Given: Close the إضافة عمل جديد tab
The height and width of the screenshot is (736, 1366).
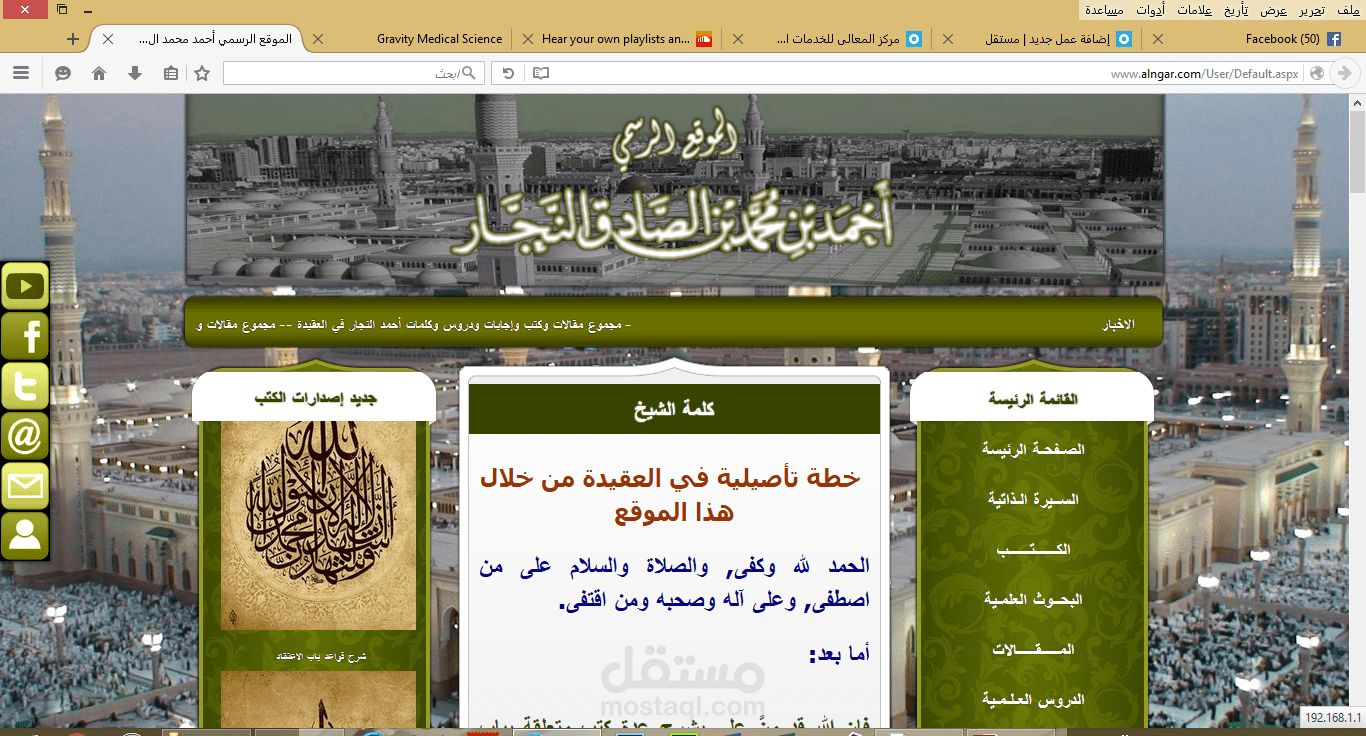Looking at the screenshot, I should pos(948,39).
